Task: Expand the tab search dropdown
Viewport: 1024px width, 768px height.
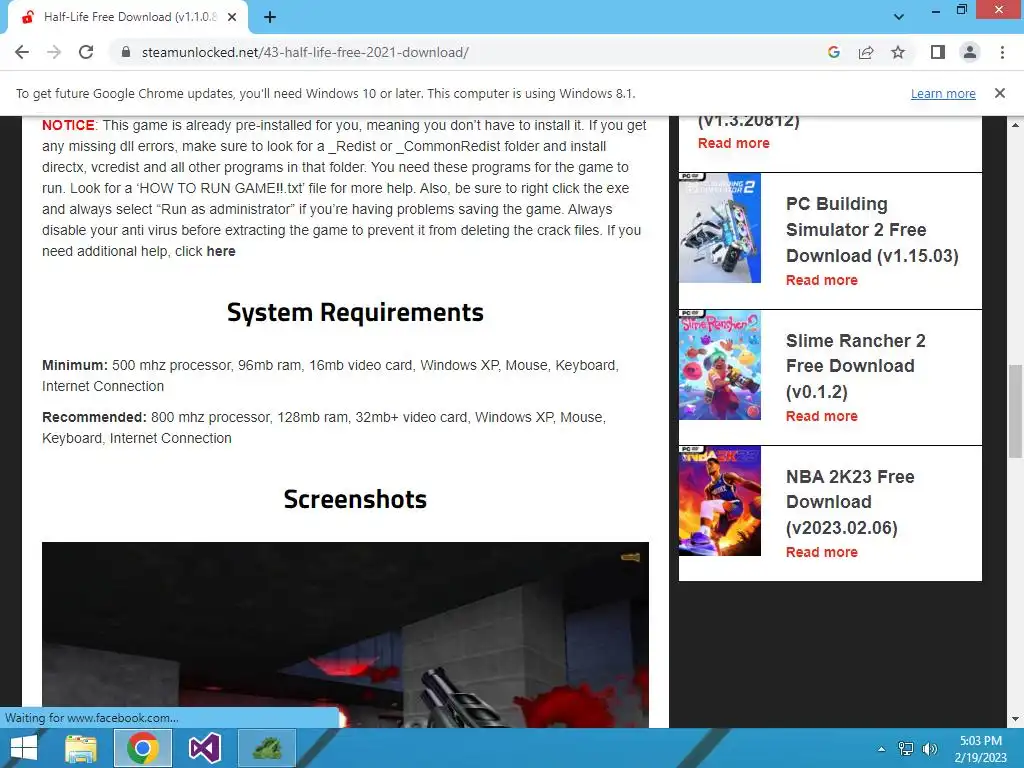Action: pos(899,17)
